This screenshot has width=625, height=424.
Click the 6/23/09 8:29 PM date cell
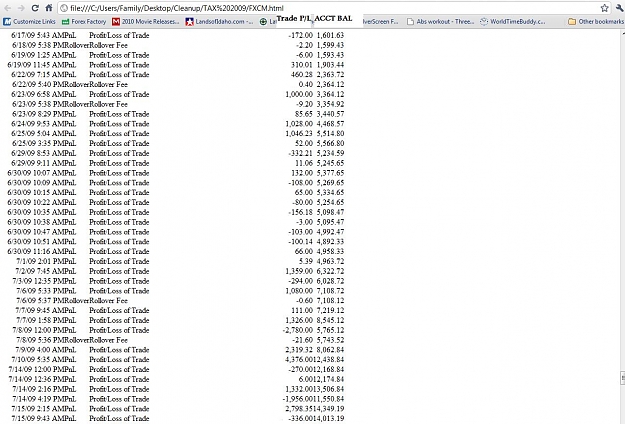click(36, 114)
